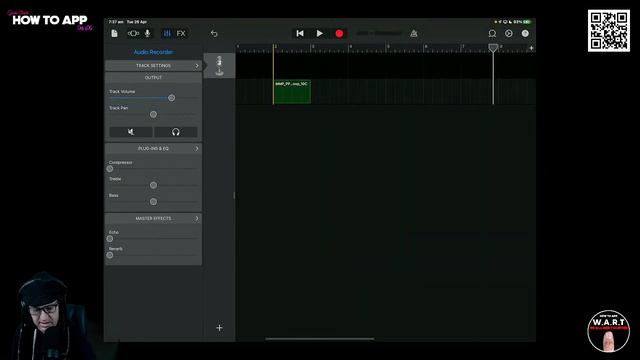This screenshot has width=640, height=360.
Task: Adjust the Bass slider knob
Action: click(153, 202)
